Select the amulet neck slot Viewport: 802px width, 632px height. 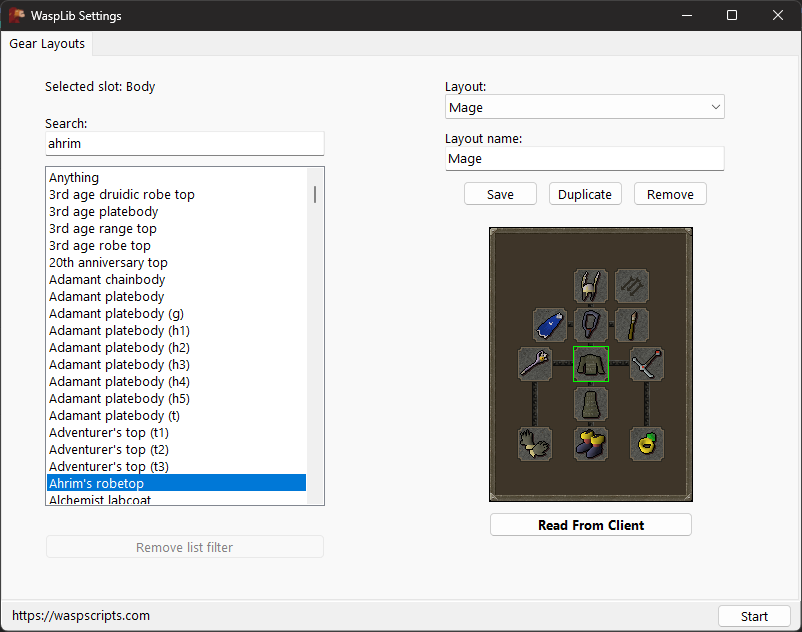[591, 324]
